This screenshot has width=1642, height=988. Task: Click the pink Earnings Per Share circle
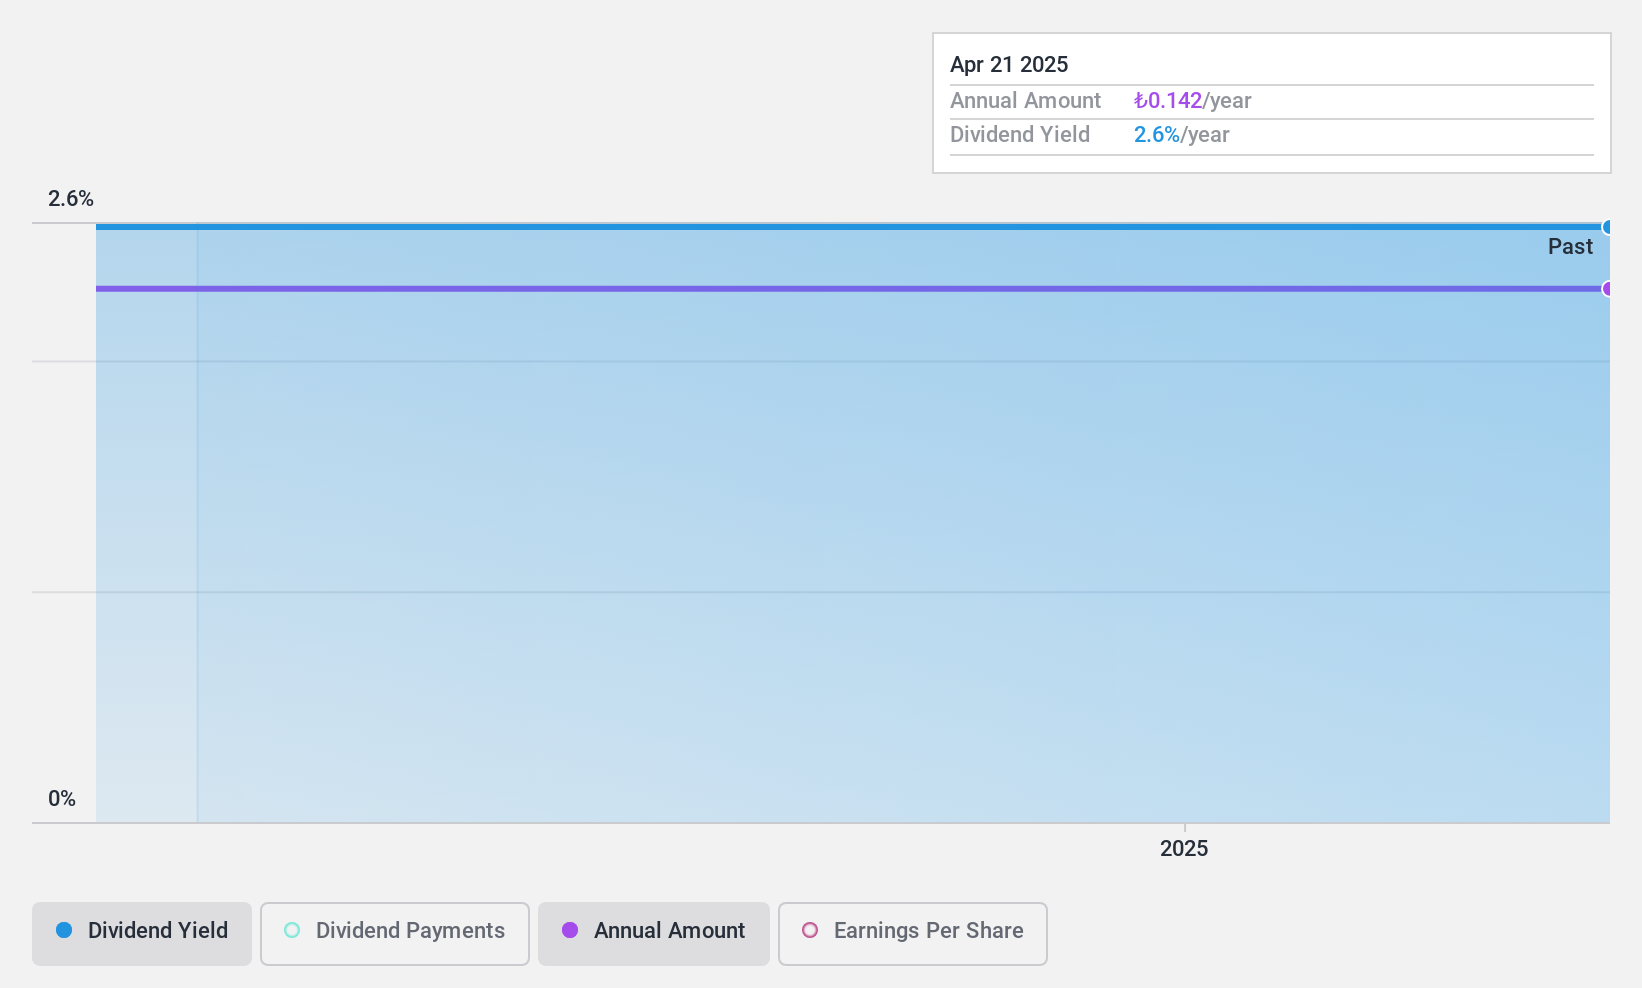pyautogui.click(x=810, y=930)
